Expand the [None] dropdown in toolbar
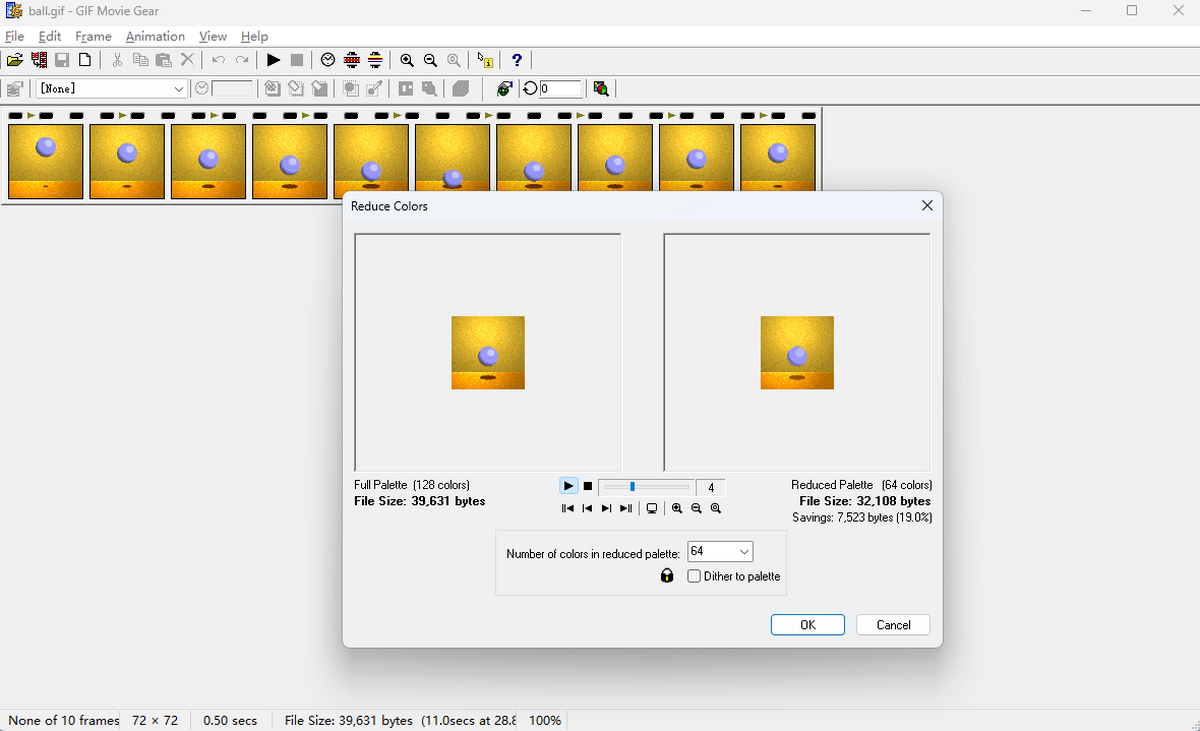The image size is (1200, 731). tap(179, 89)
